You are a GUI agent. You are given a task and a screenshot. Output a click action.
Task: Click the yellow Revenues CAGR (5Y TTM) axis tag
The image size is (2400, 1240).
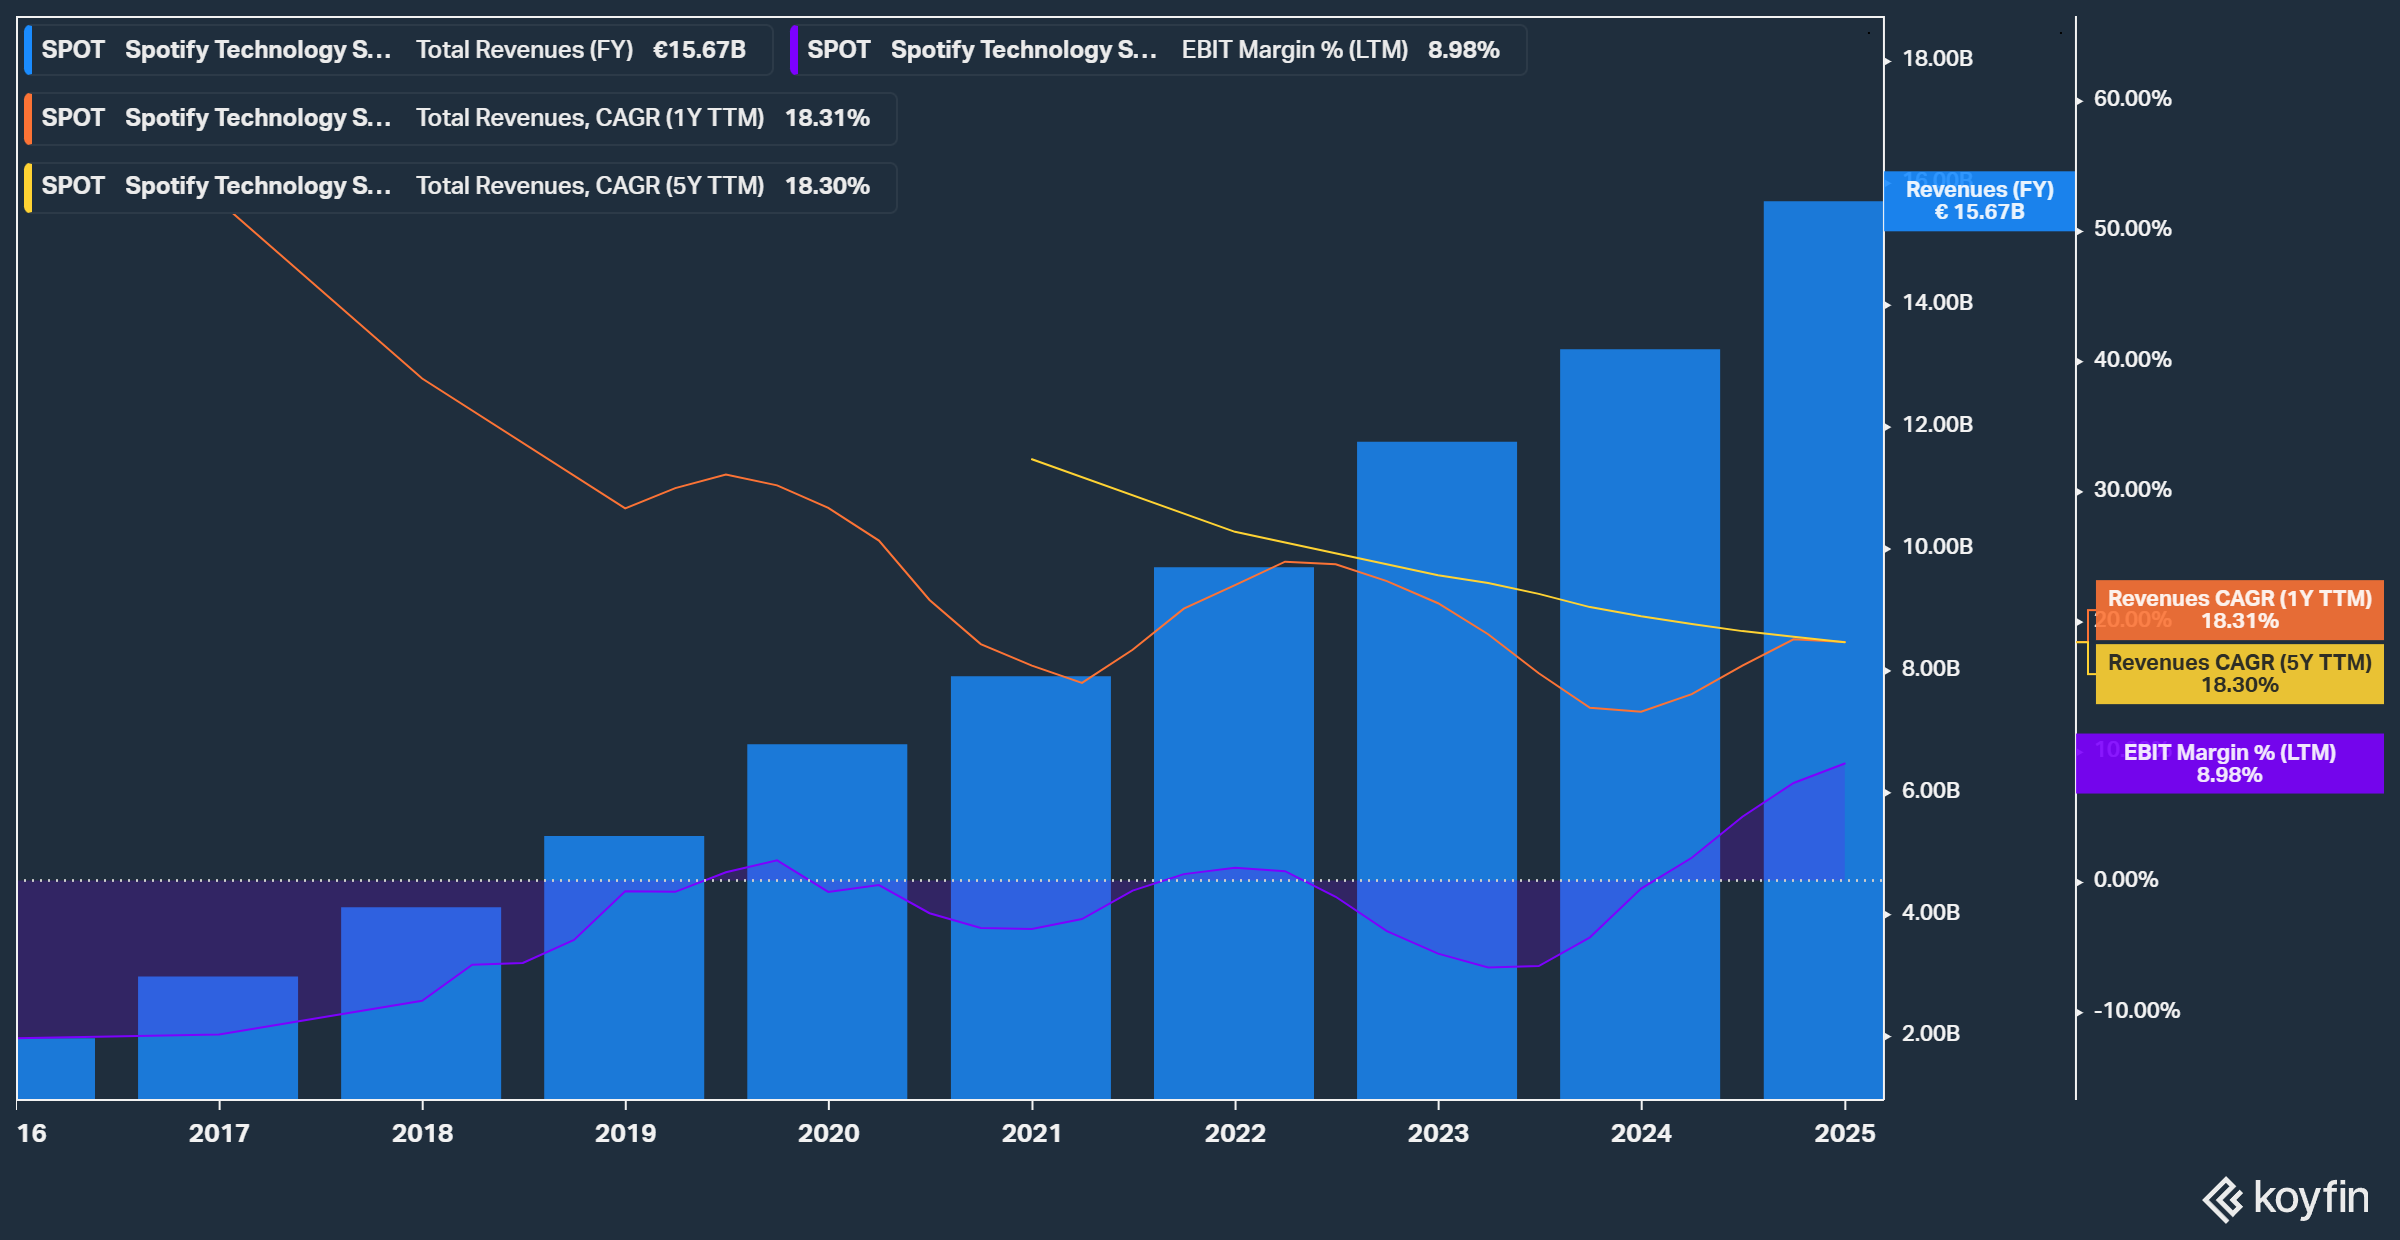2240,674
